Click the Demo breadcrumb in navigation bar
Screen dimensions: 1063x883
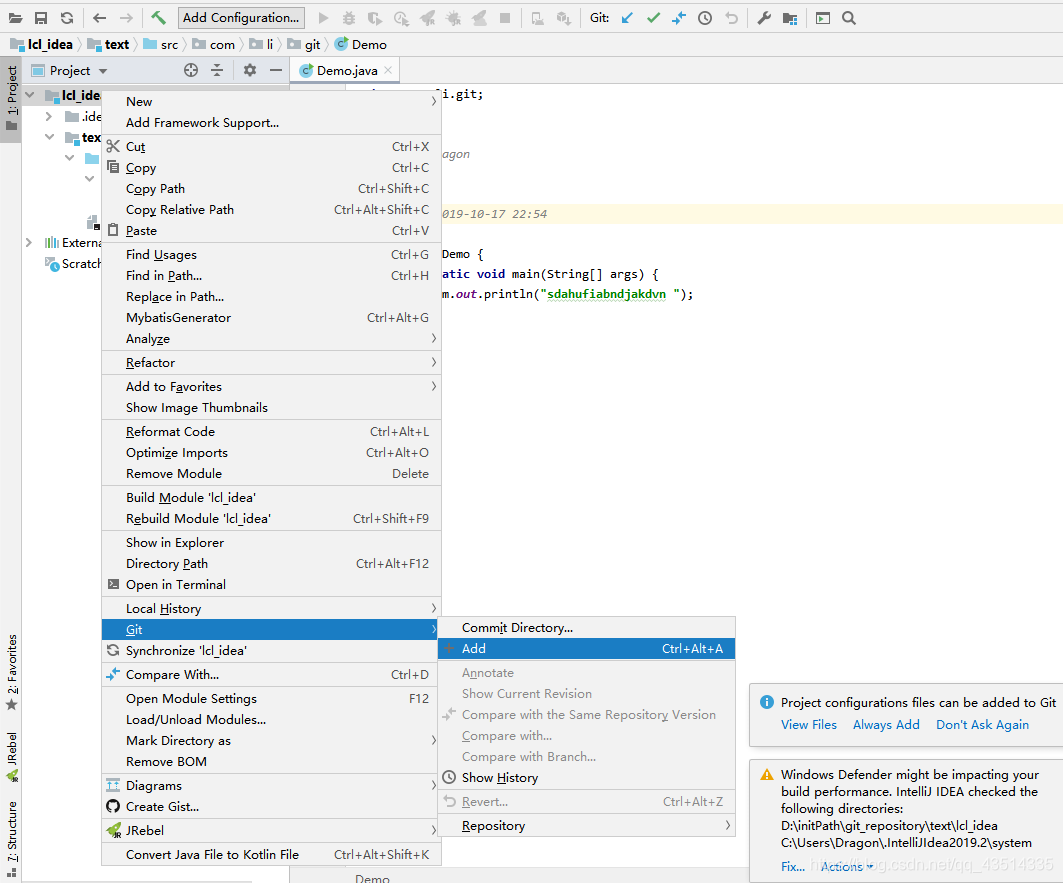click(x=361, y=45)
